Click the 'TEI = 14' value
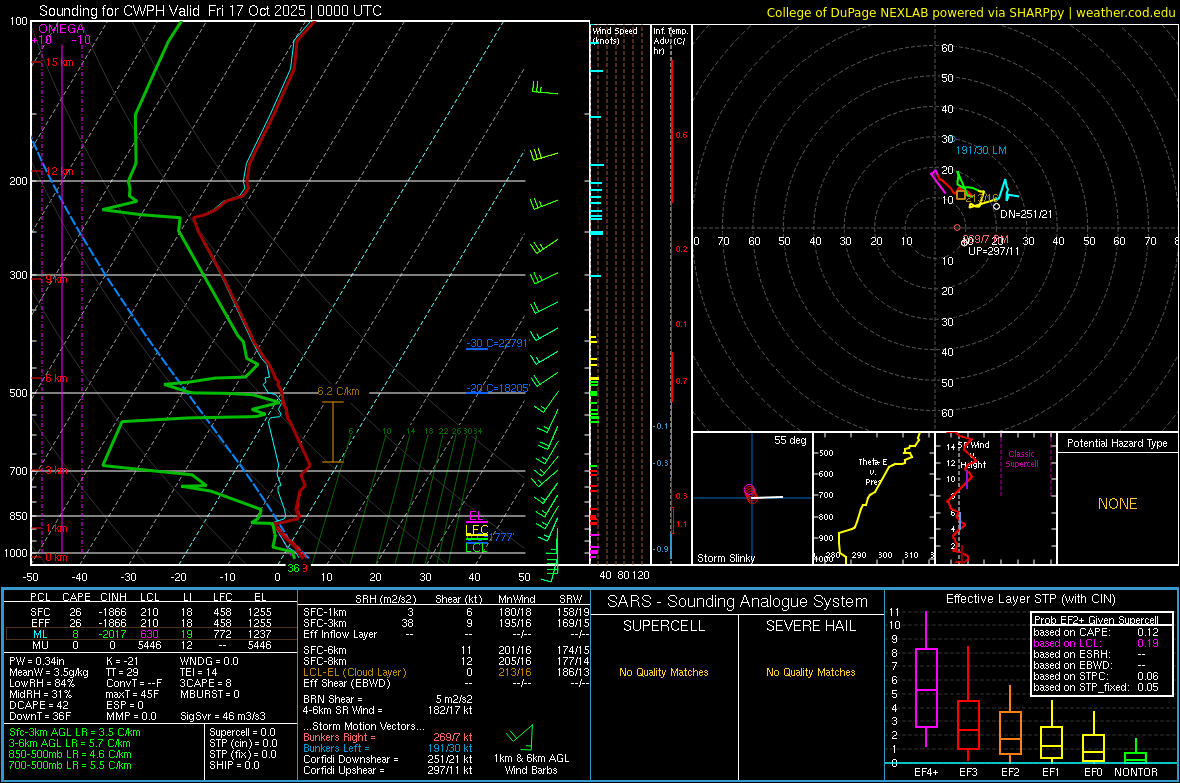Screen dimensions: 1180x783 tap(199, 672)
